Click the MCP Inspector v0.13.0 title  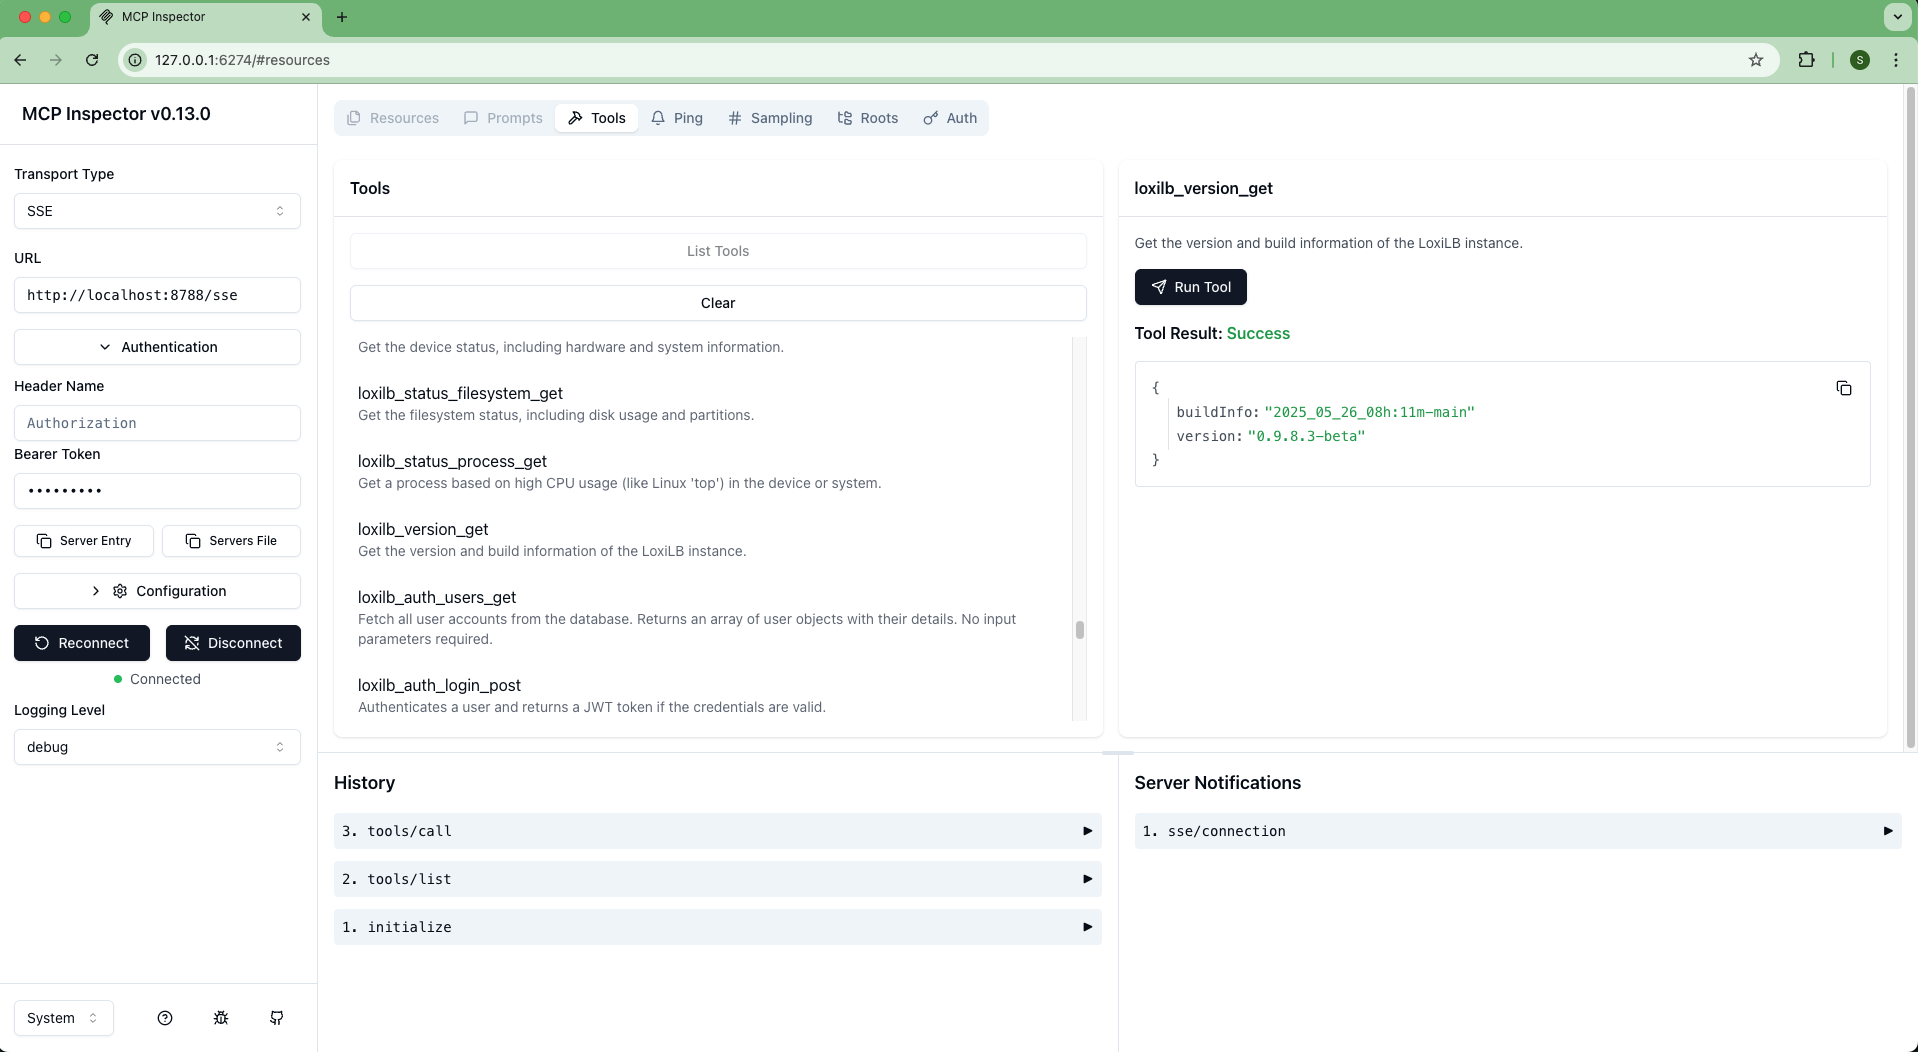tap(116, 114)
